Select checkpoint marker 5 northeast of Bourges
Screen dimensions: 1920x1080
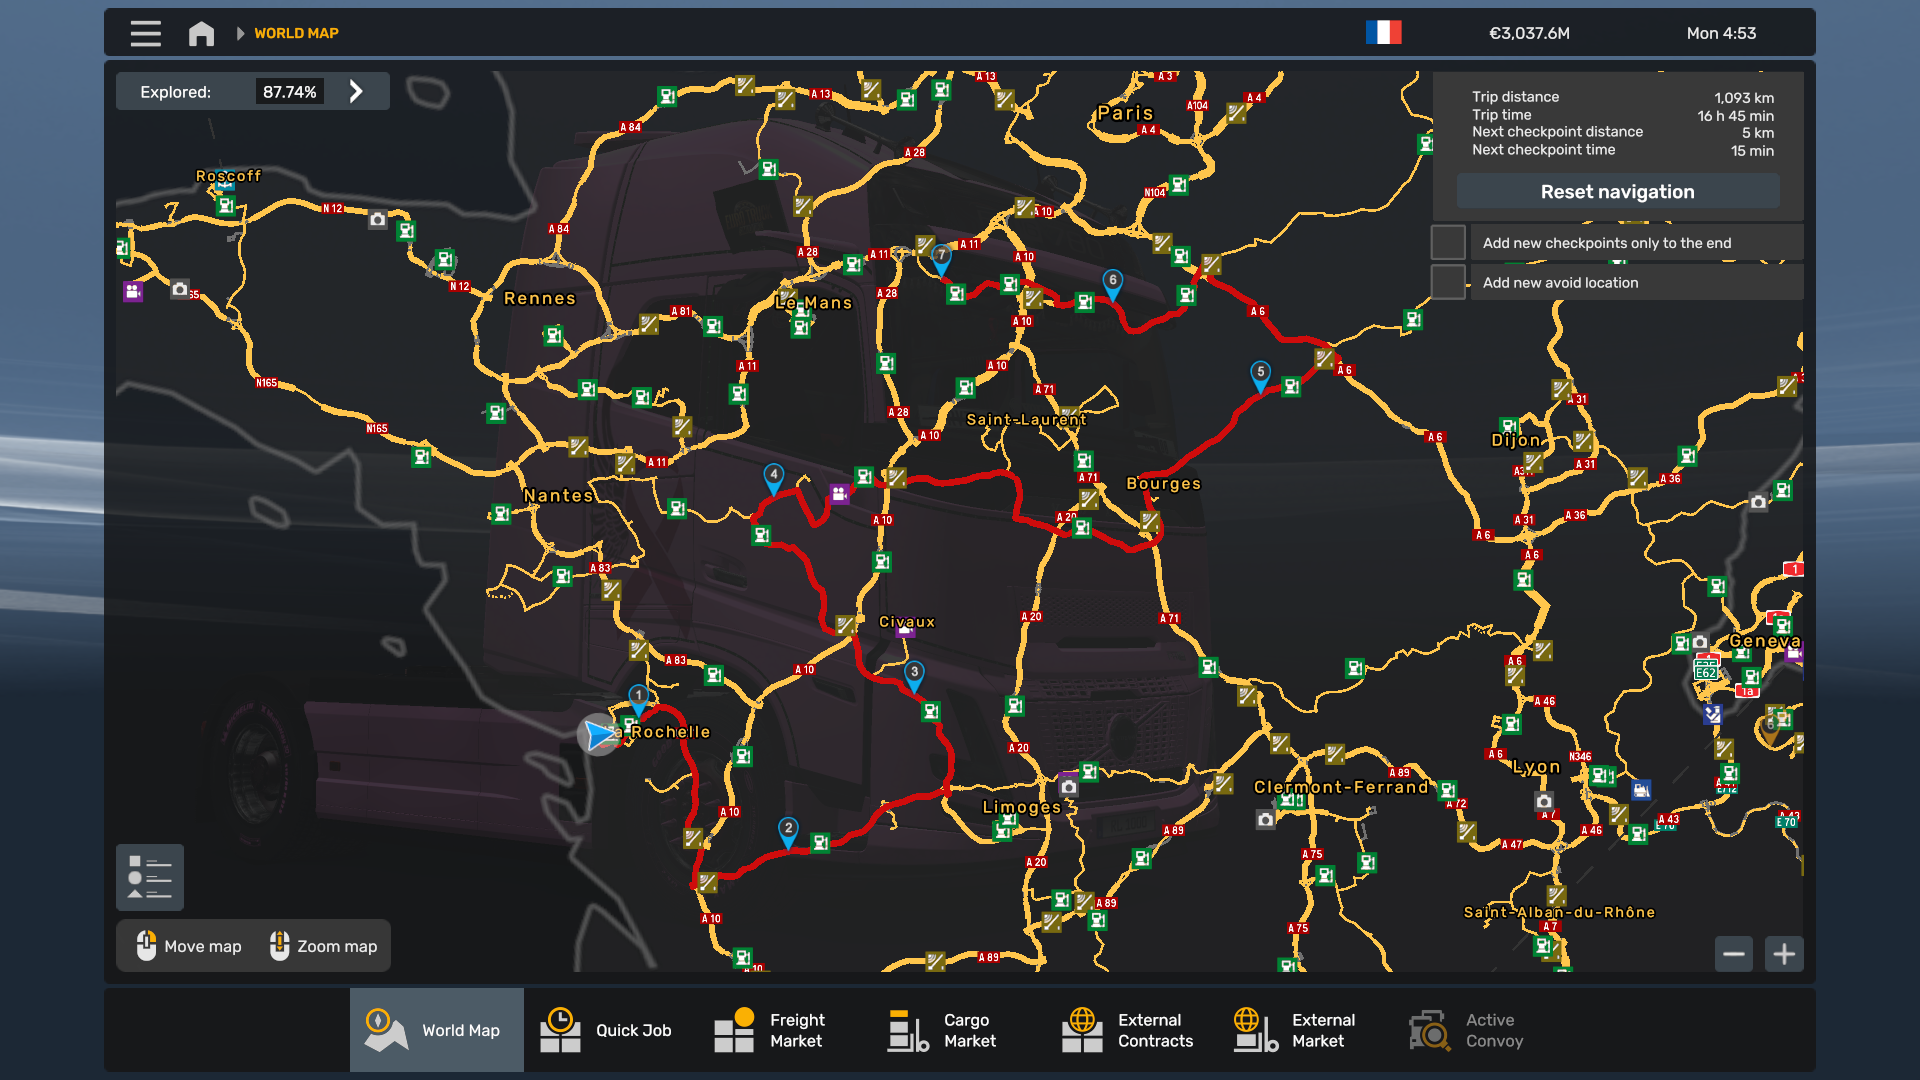[x=1261, y=376]
